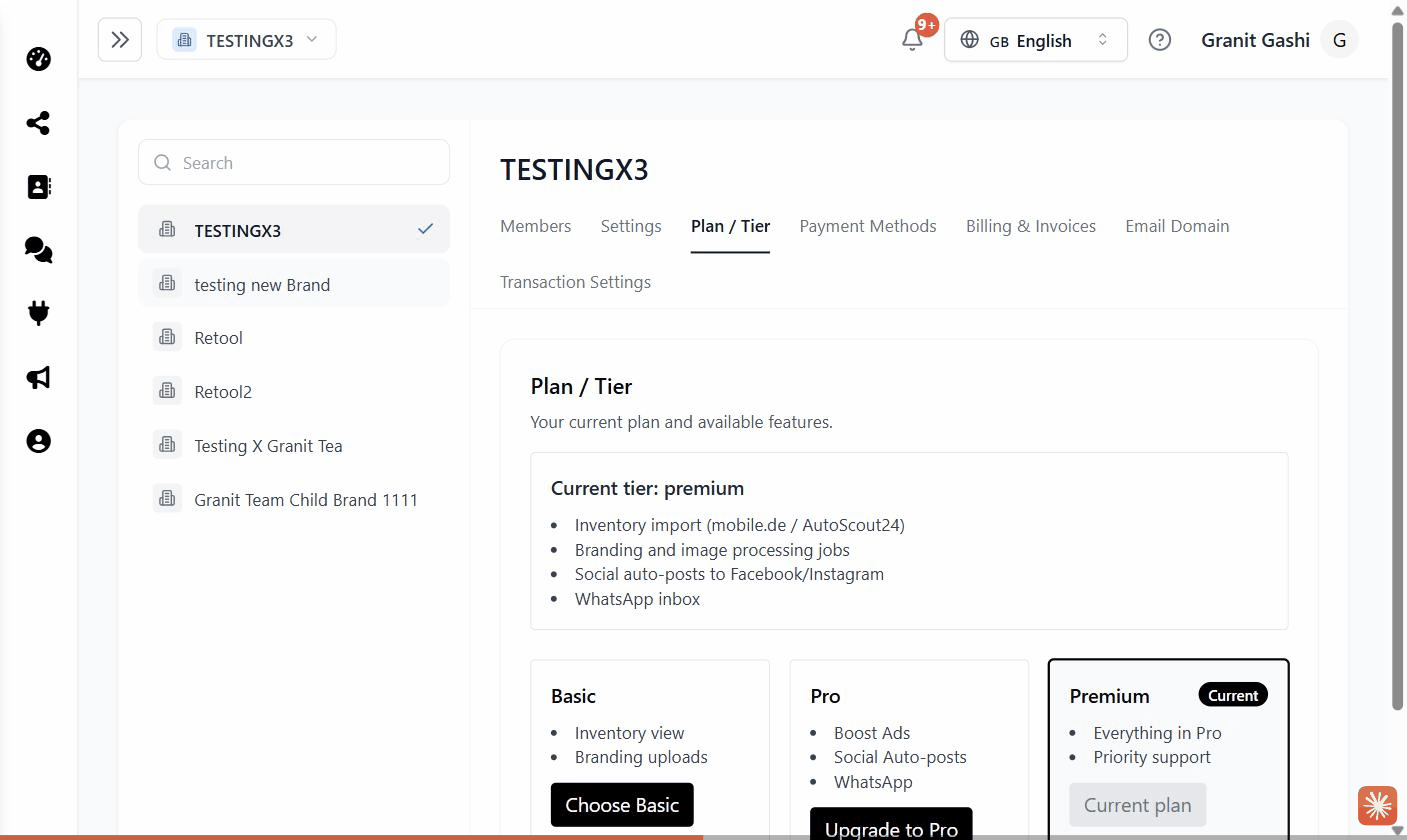Viewport: 1407px width, 840px height.
Task: Click 'WhatsApp inbox' feature text
Action: [637, 599]
